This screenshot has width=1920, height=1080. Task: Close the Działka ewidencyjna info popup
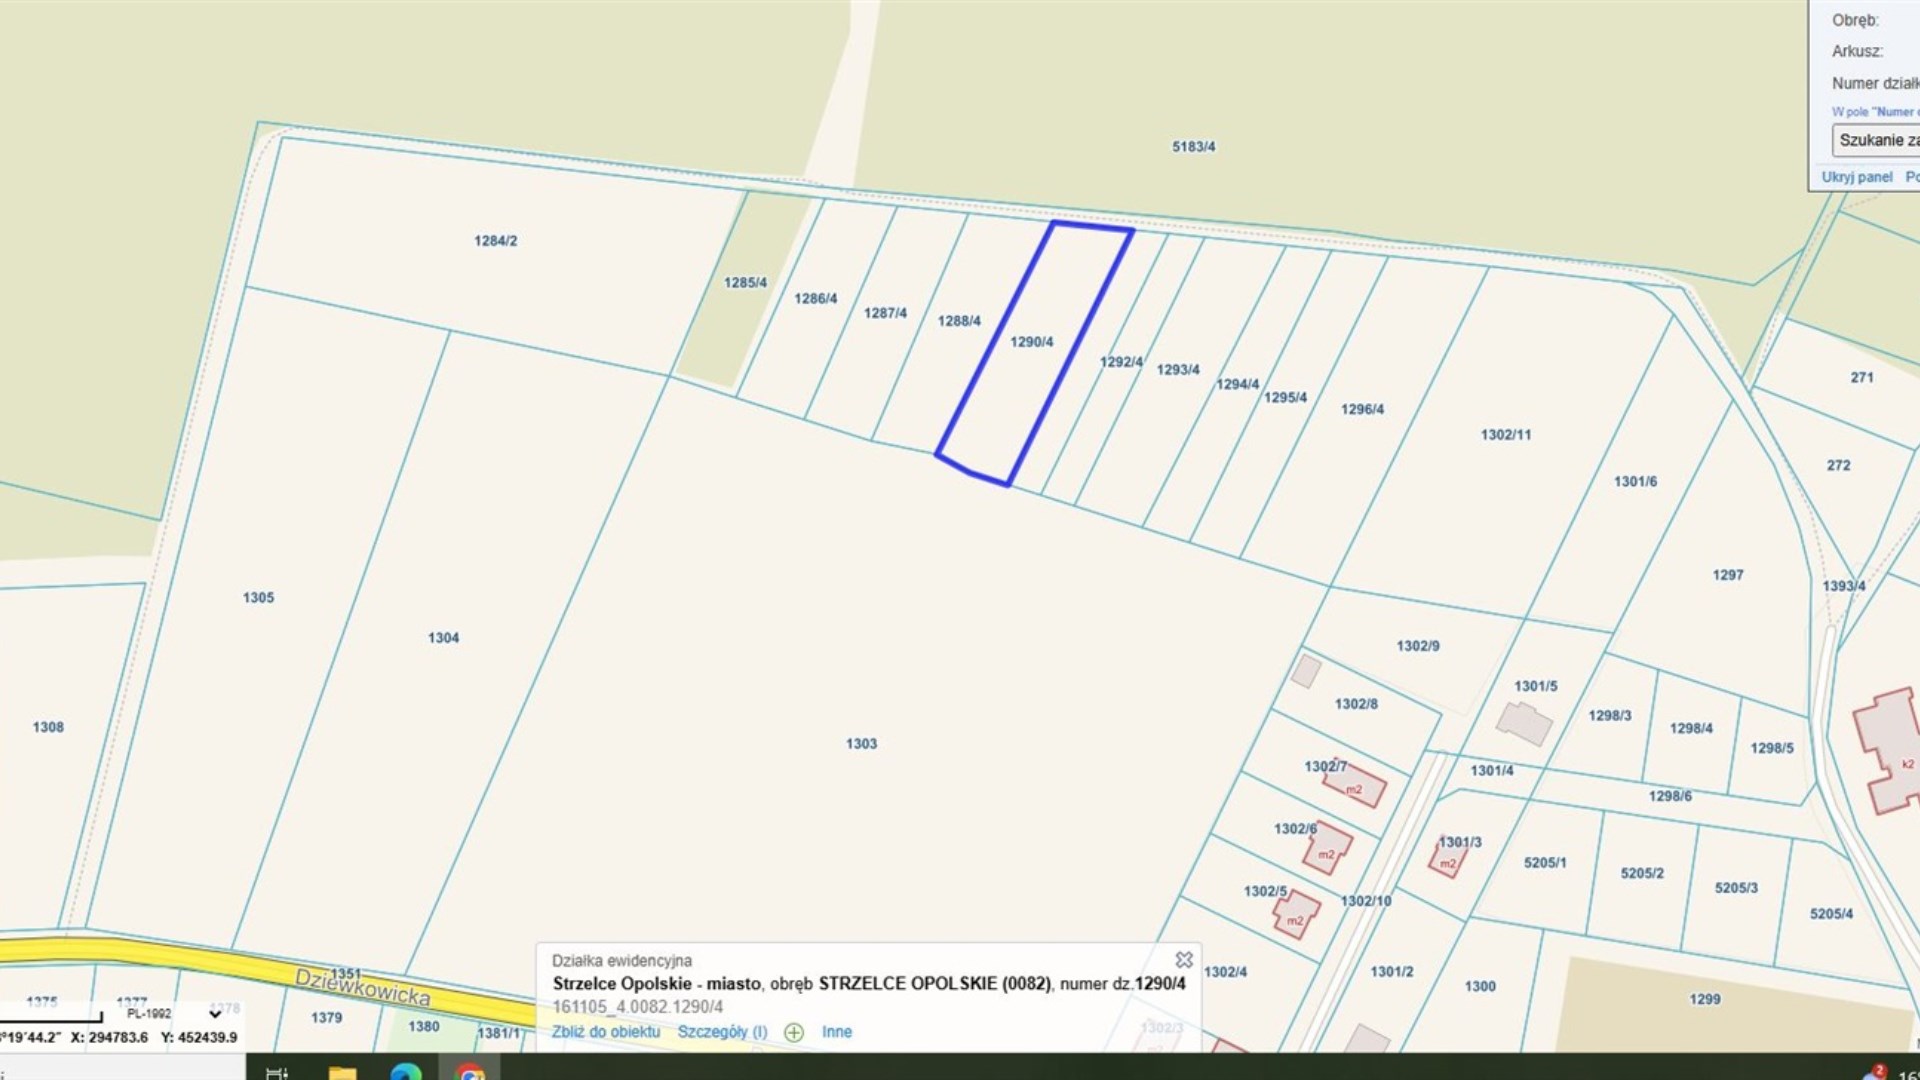pyautogui.click(x=1184, y=960)
